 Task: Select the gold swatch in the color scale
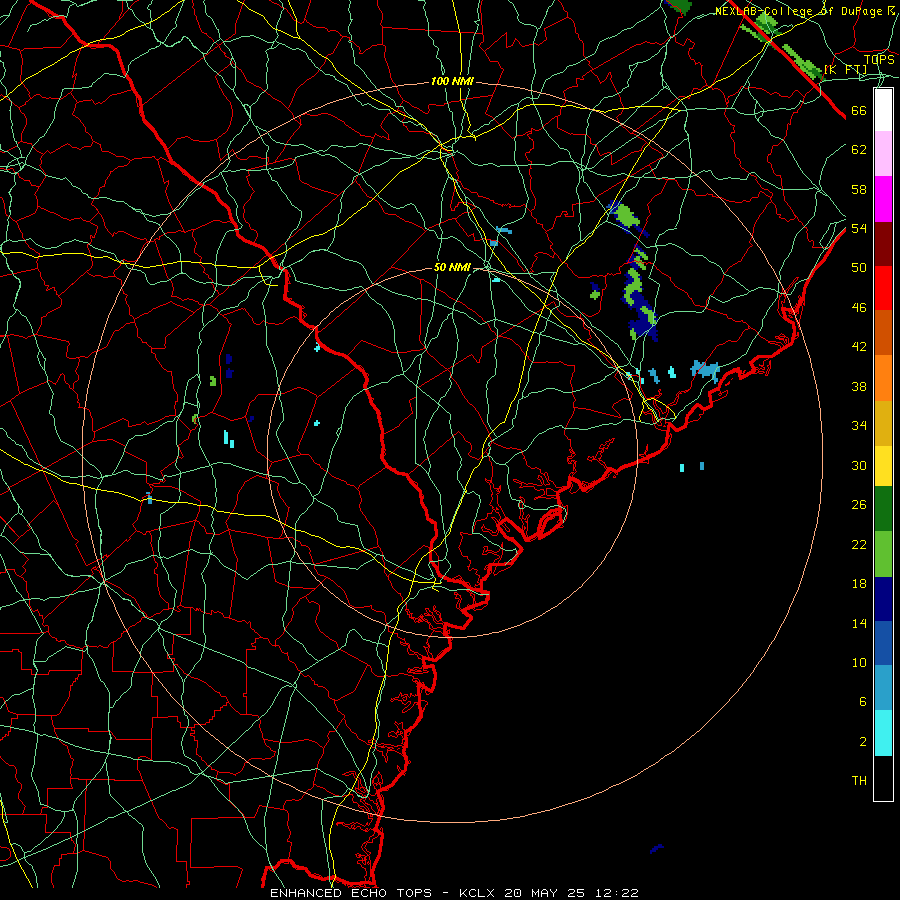click(883, 423)
